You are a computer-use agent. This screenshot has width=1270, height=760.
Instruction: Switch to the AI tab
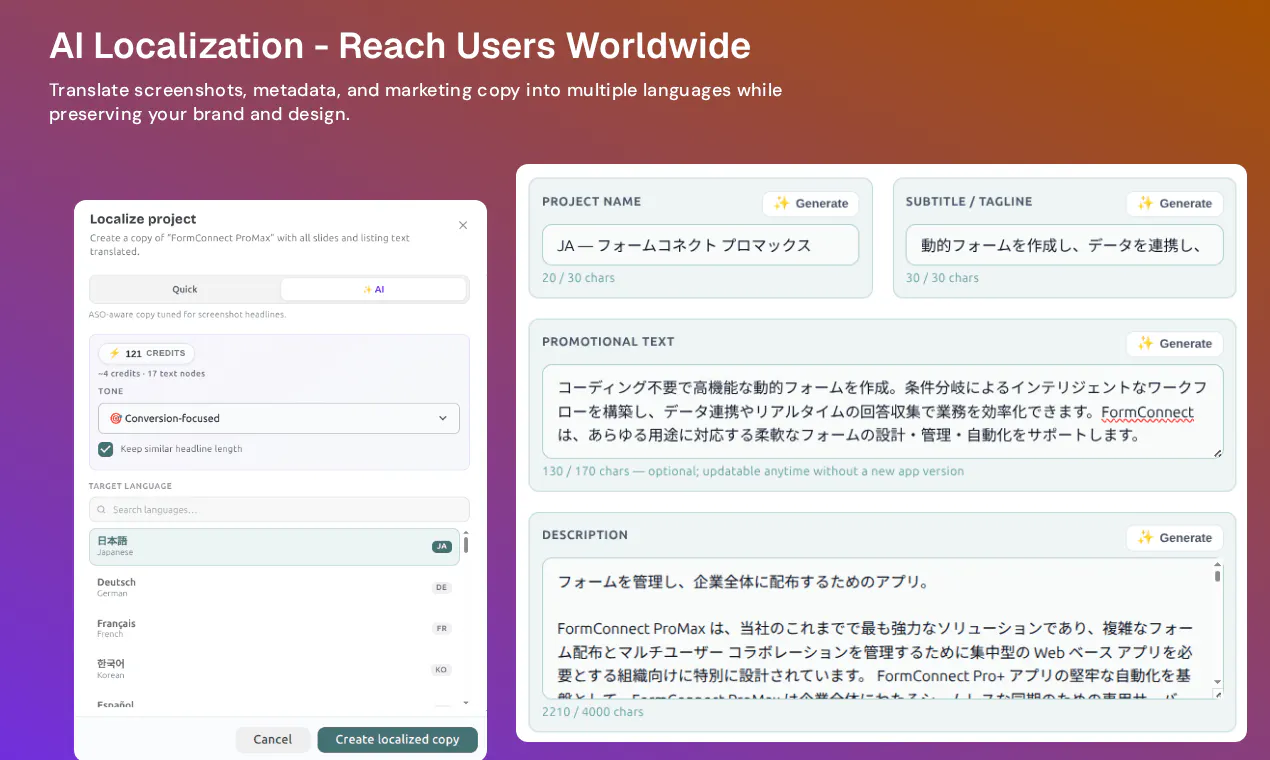pyautogui.click(x=373, y=289)
